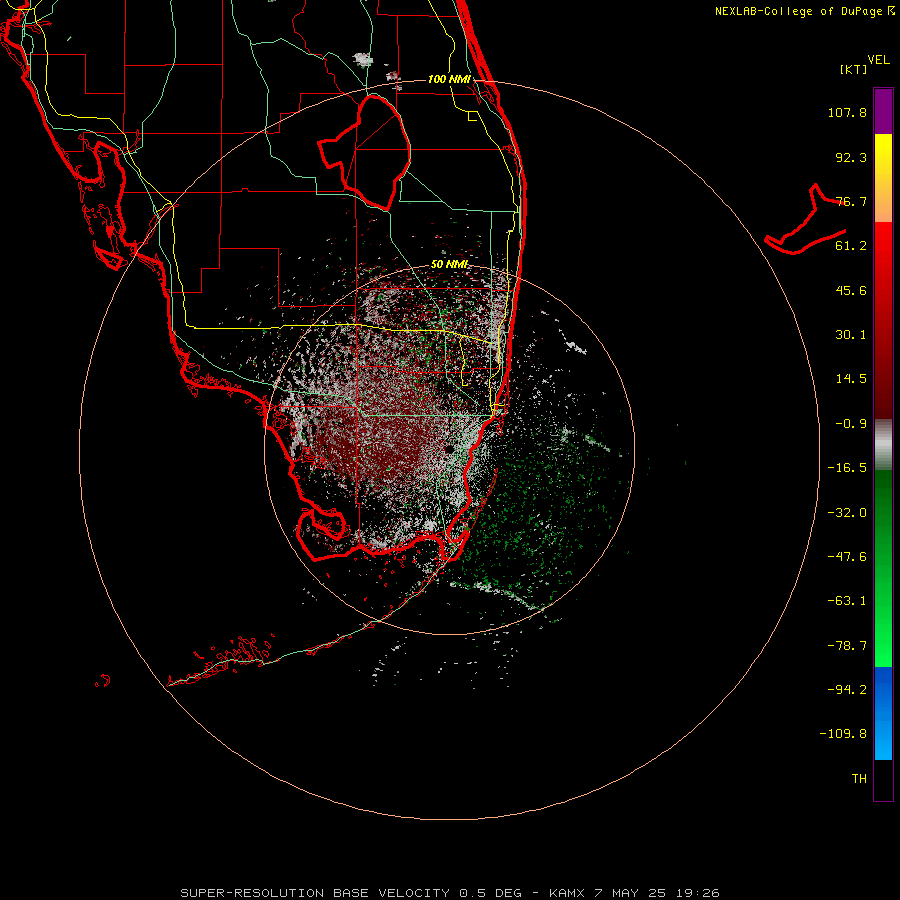The height and width of the screenshot is (900, 900).
Task: Click the -63.1 velocity legend value
Action: coord(847,601)
